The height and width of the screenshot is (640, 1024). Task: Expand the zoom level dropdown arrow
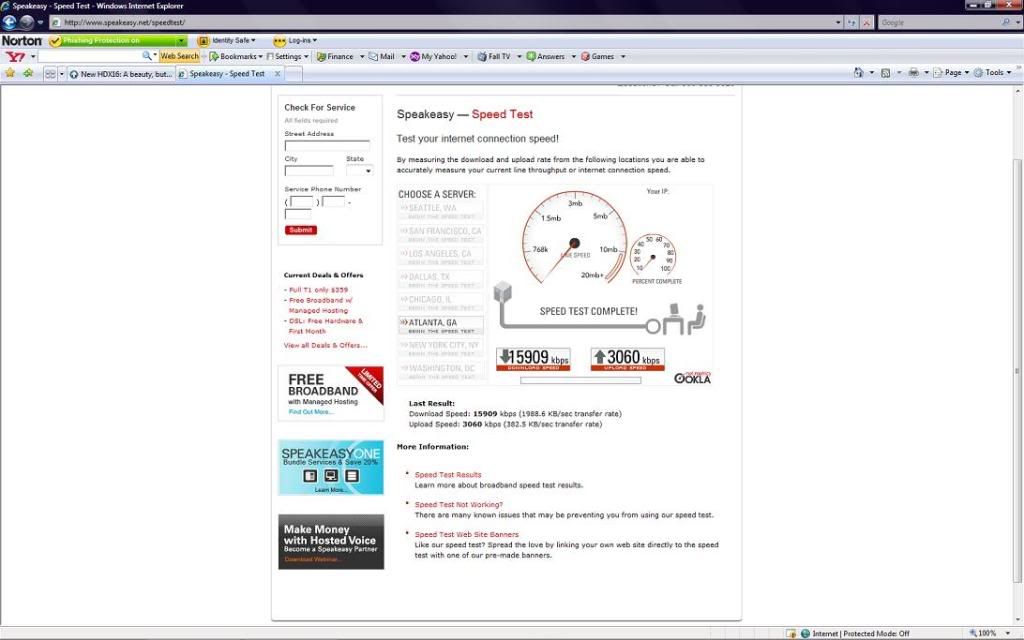point(1007,633)
